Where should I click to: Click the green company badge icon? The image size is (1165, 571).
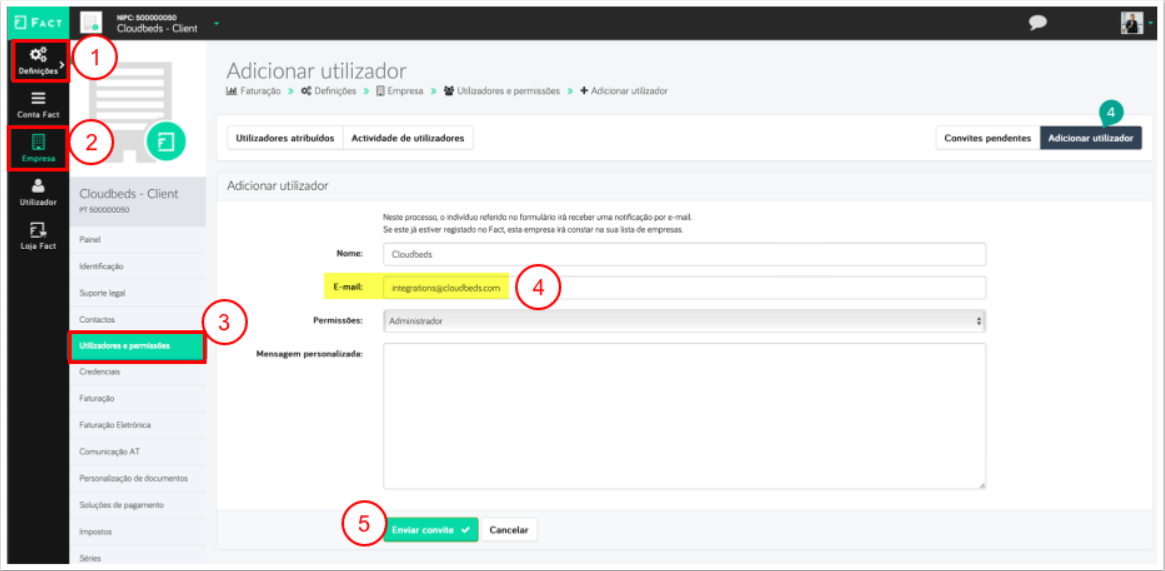(166, 142)
